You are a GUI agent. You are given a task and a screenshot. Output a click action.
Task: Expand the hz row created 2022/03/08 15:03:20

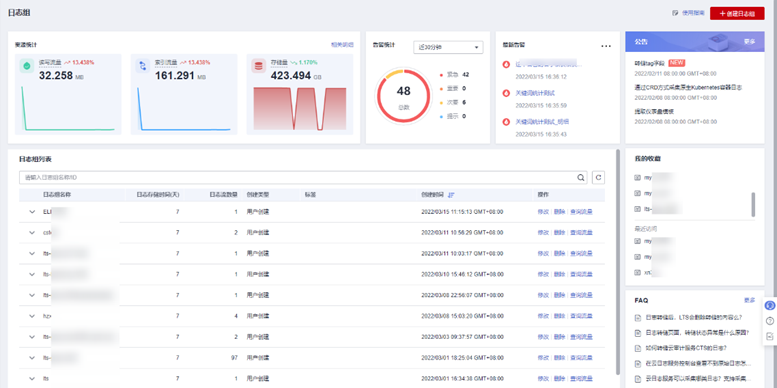[32, 316]
